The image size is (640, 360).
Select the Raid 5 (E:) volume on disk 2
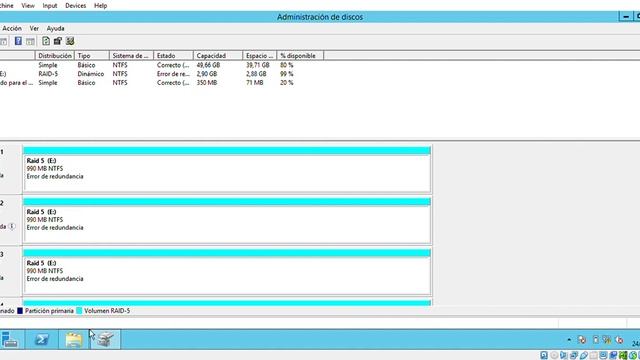pos(227,220)
